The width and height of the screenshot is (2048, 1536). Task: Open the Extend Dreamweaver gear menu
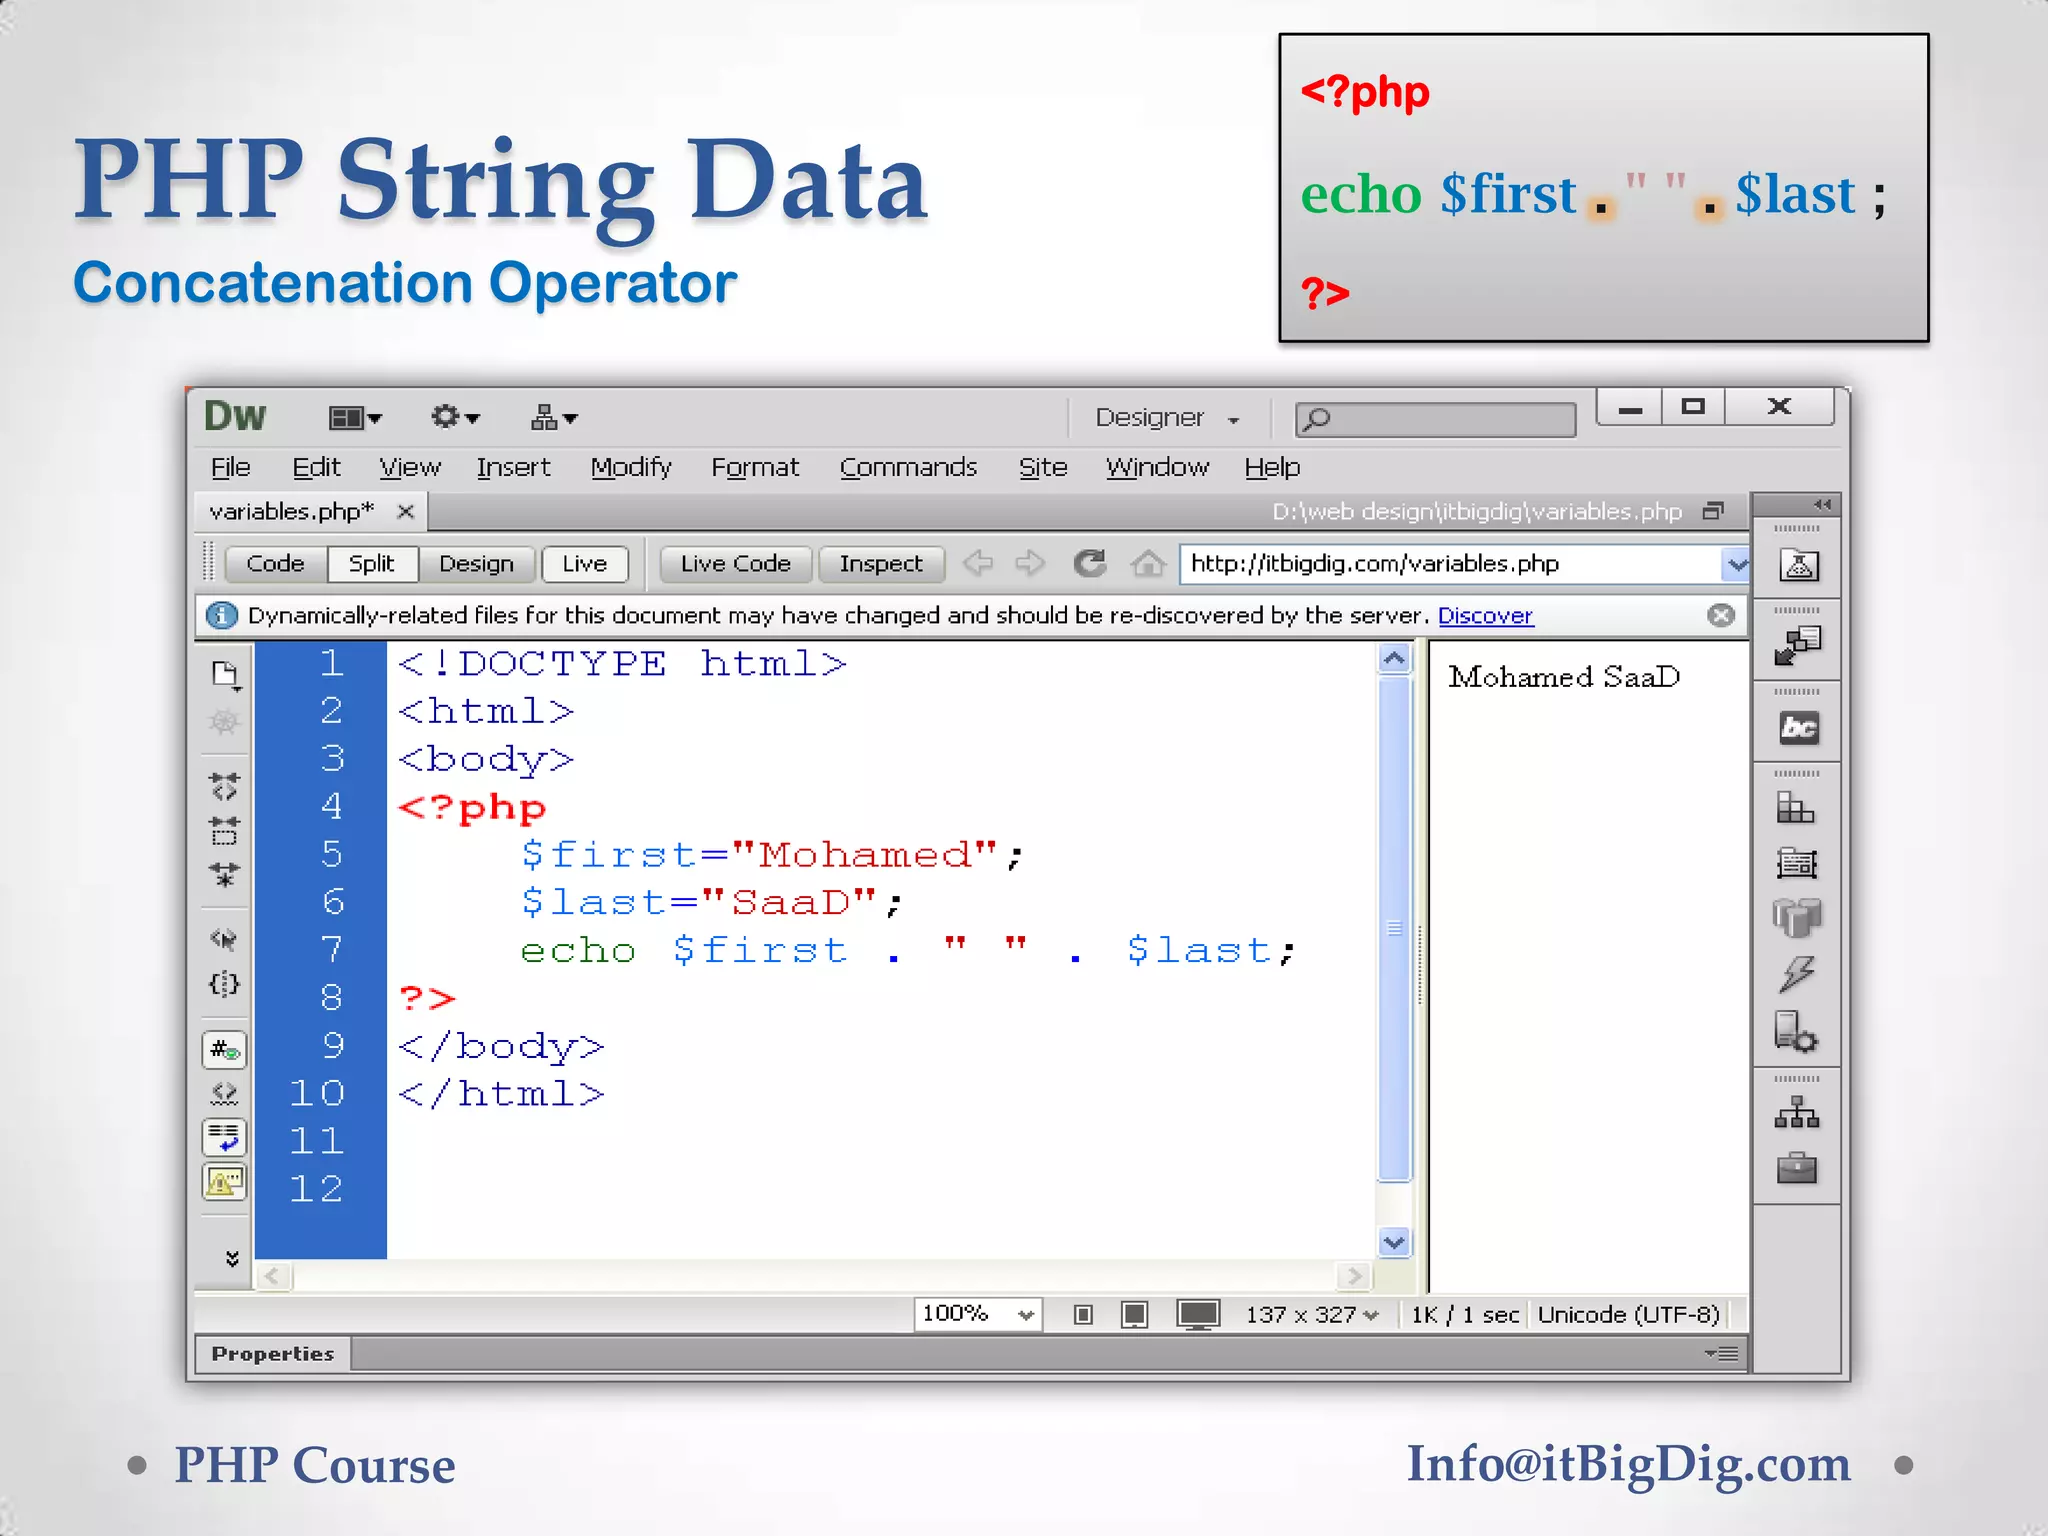(x=455, y=417)
